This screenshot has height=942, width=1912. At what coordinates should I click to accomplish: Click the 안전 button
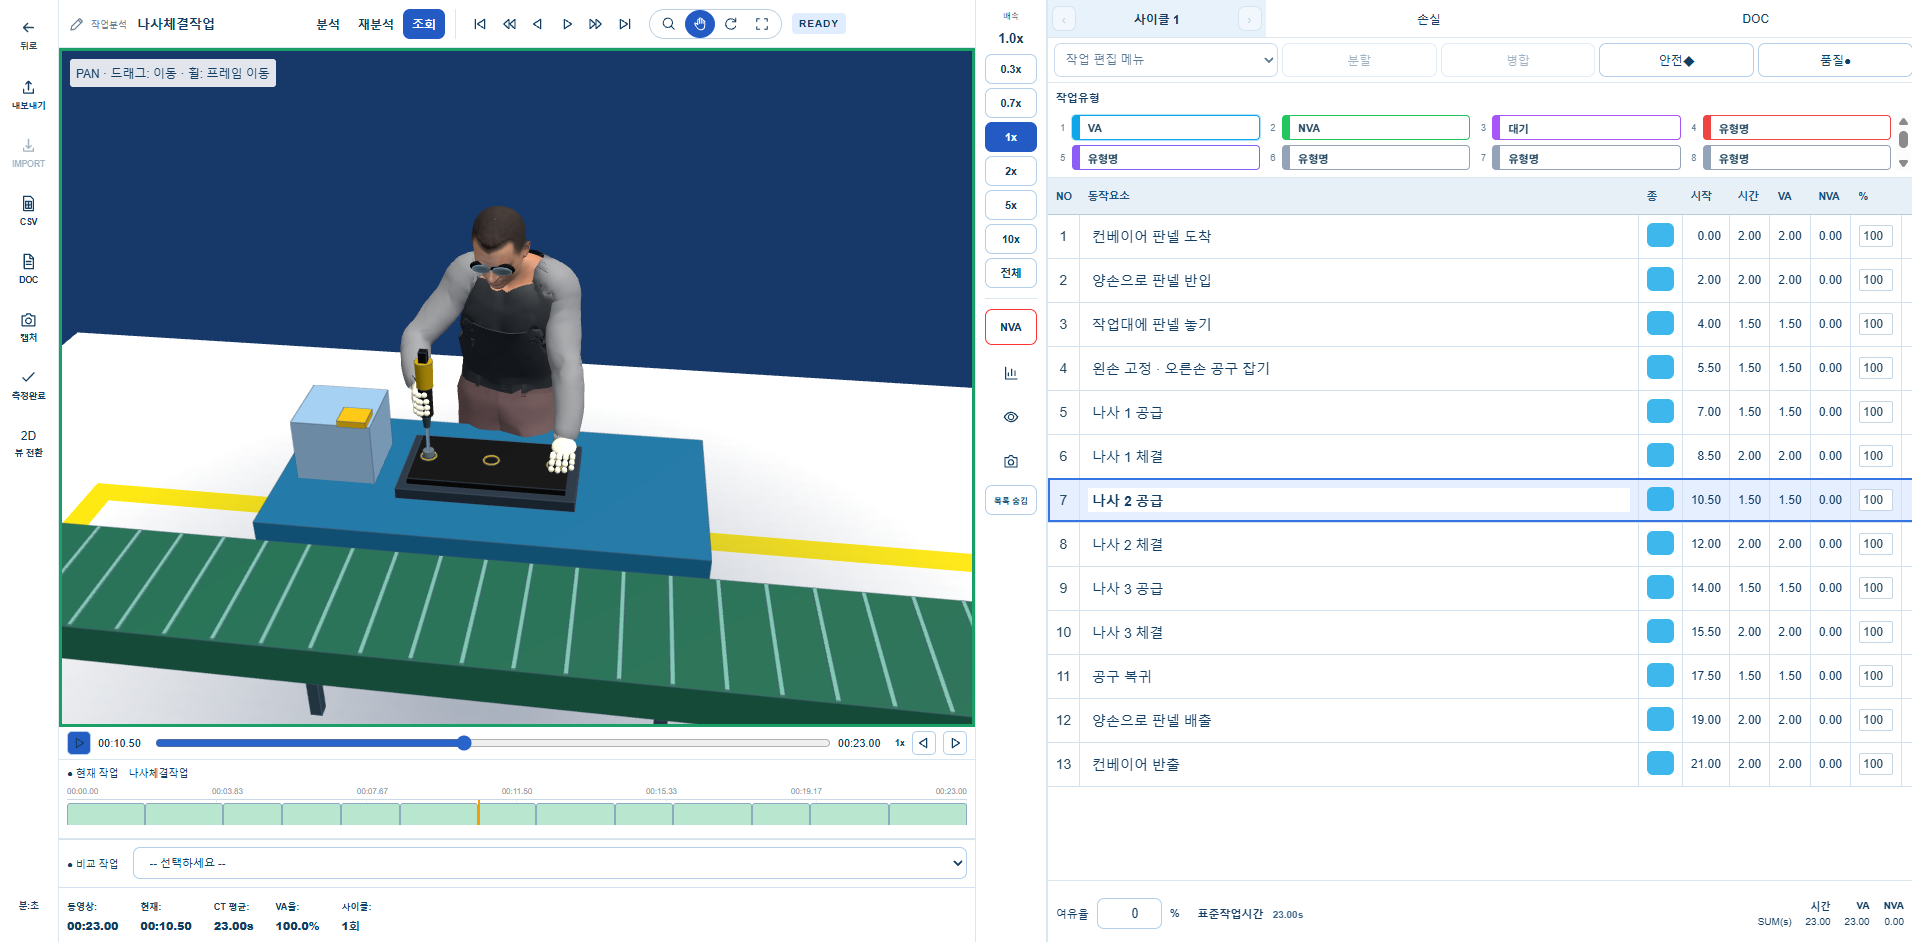pyautogui.click(x=1676, y=60)
